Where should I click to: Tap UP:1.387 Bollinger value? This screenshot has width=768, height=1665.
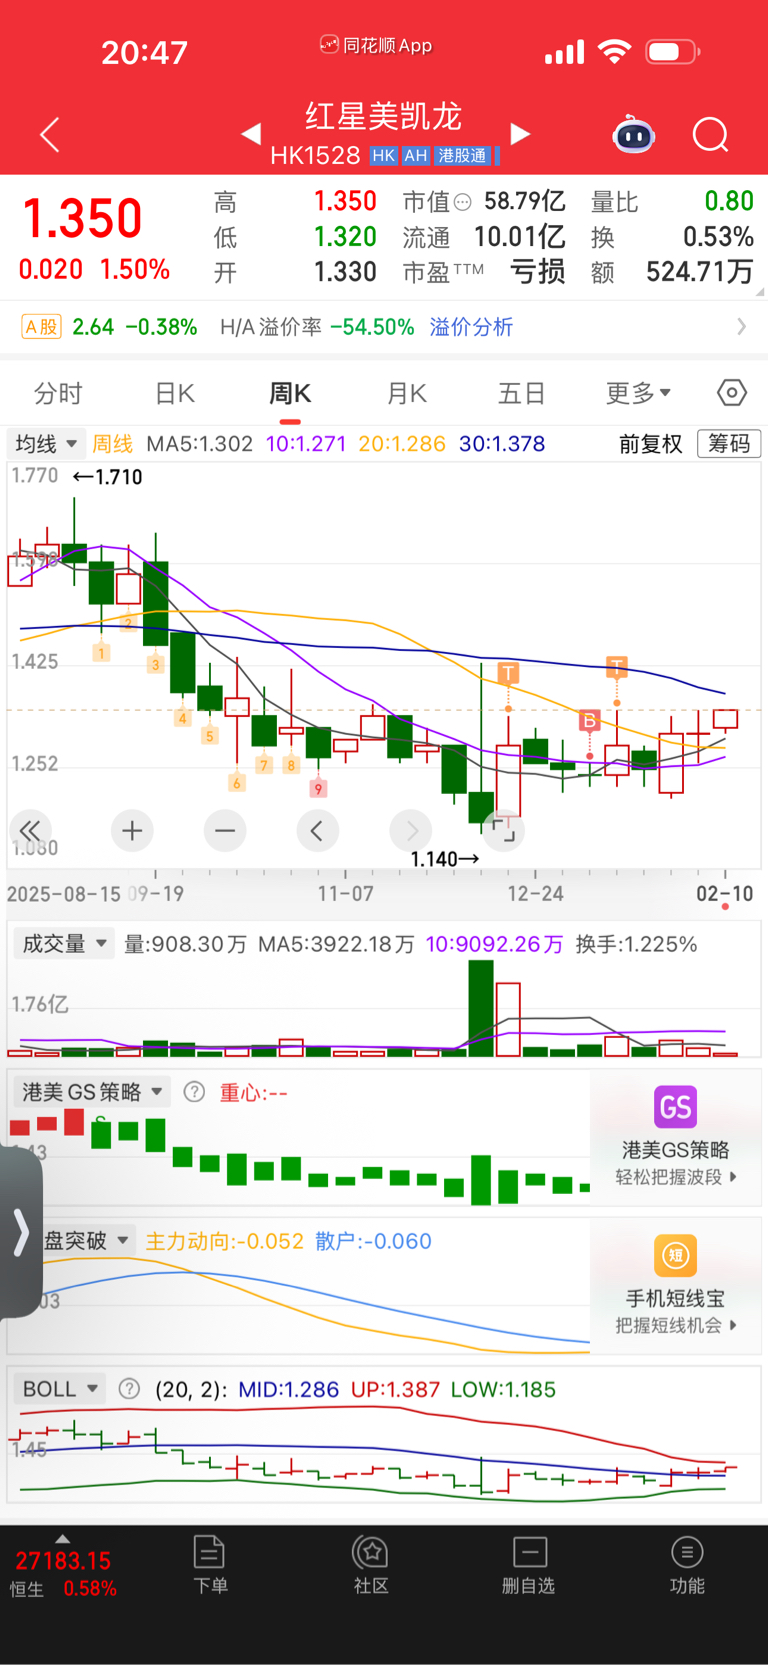395,1389
